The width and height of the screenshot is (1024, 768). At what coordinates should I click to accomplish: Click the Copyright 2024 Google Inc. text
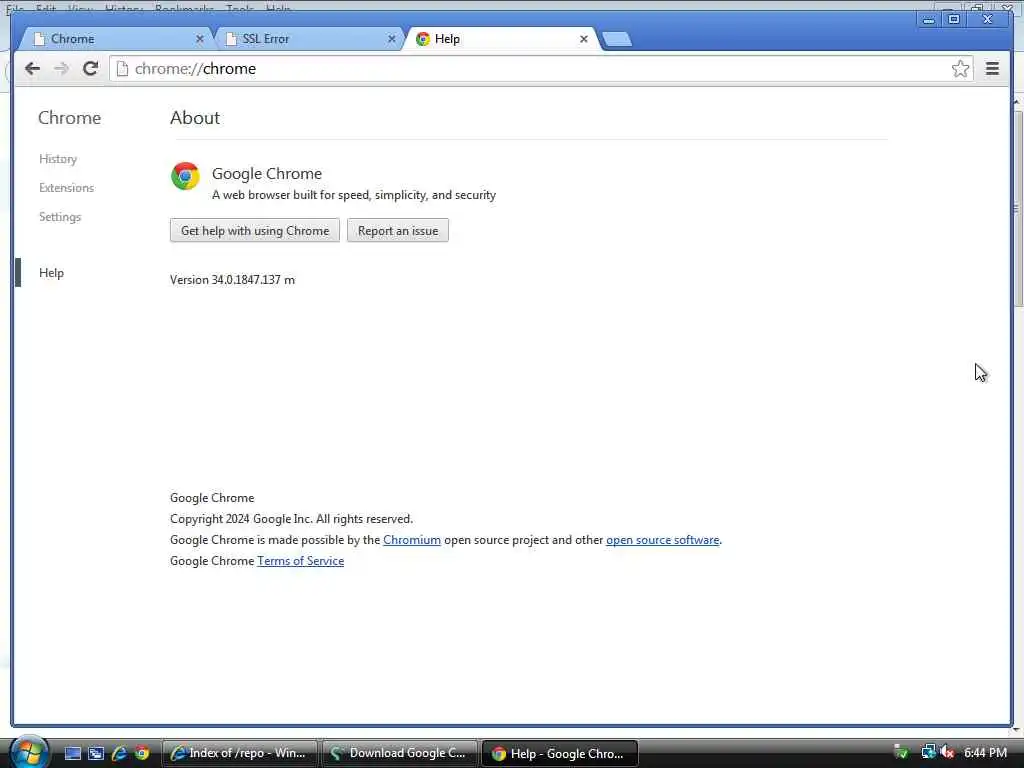[x=291, y=519]
